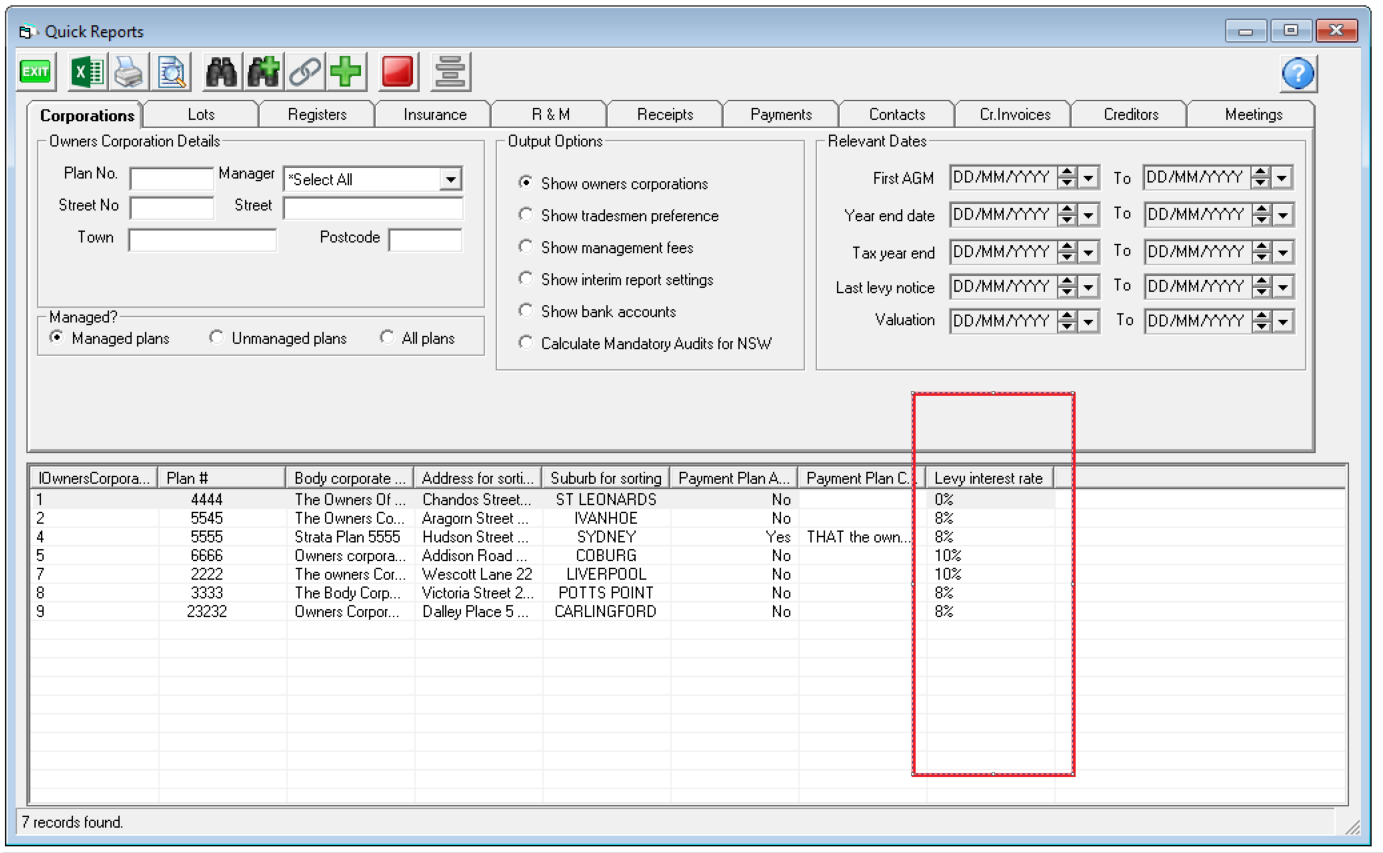Click the Street No input field
1383x853 pixels.
tap(172, 209)
